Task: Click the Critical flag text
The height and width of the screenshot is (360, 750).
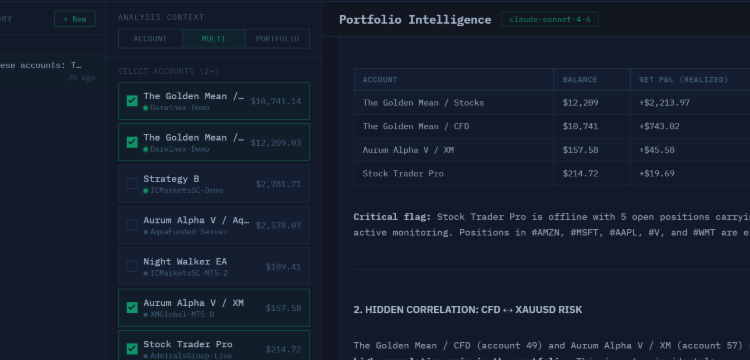Action: (392, 217)
